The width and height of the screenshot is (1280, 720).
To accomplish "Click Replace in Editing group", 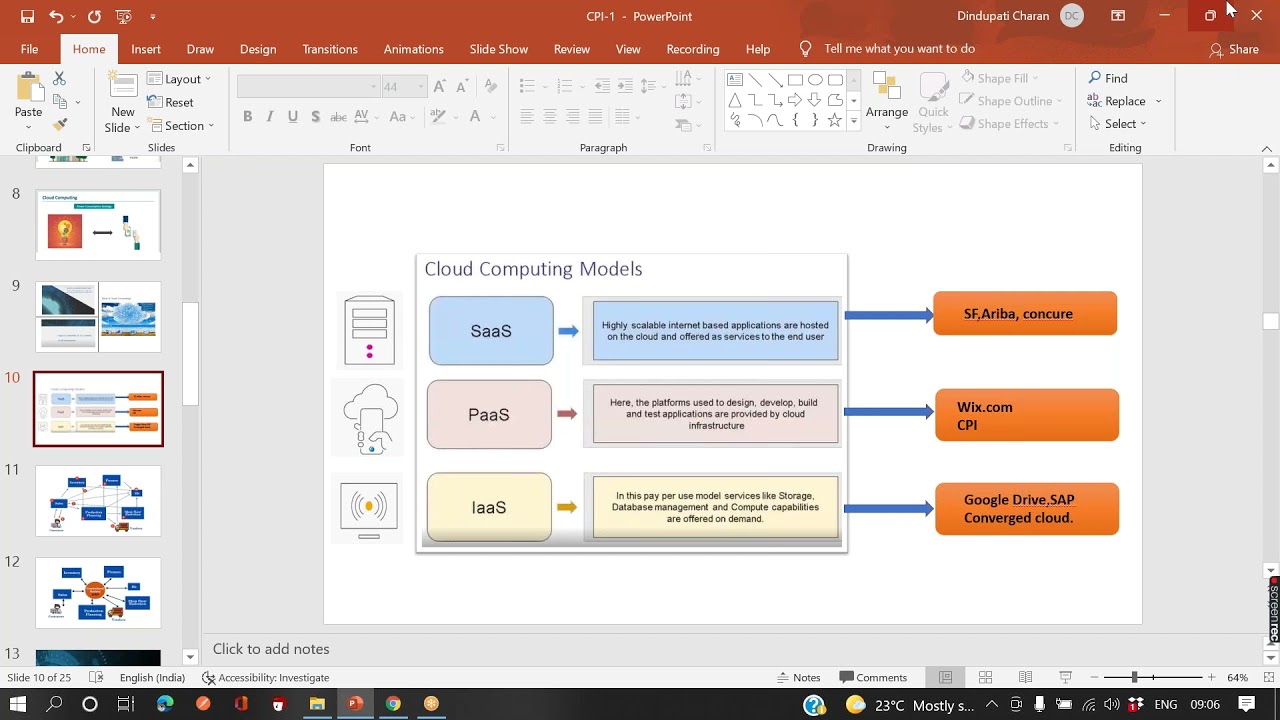I will (x=1116, y=101).
